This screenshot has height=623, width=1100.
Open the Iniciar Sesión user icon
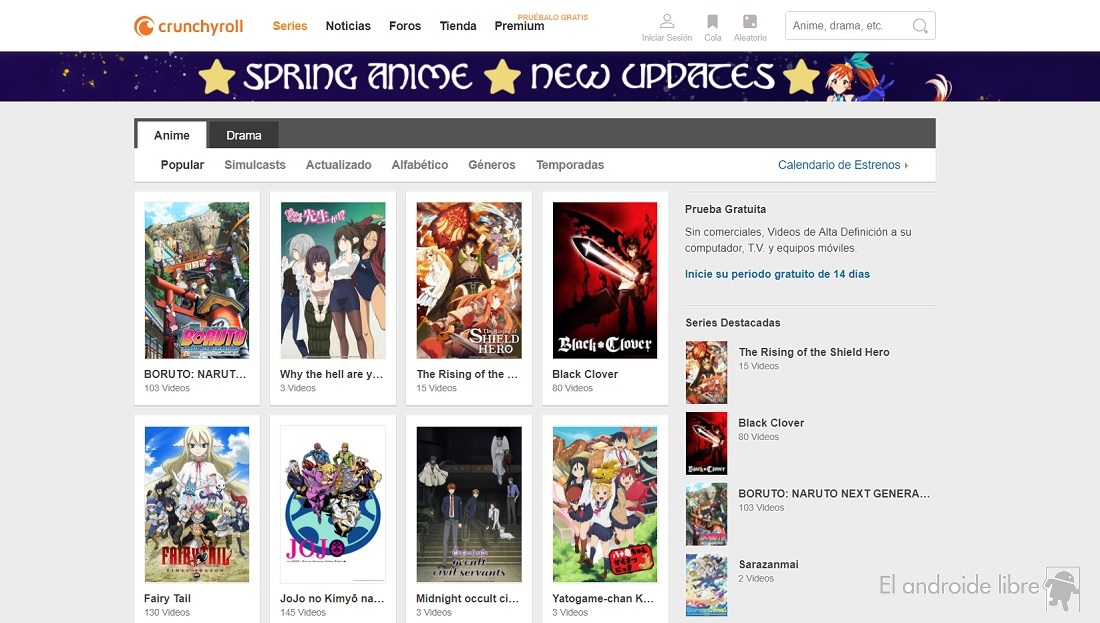666,22
